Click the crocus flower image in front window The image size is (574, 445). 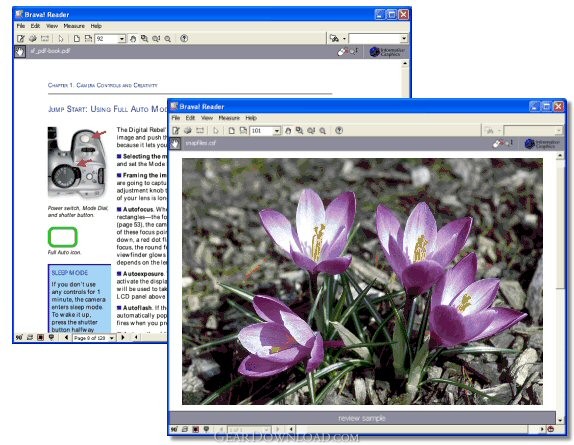(x=362, y=281)
